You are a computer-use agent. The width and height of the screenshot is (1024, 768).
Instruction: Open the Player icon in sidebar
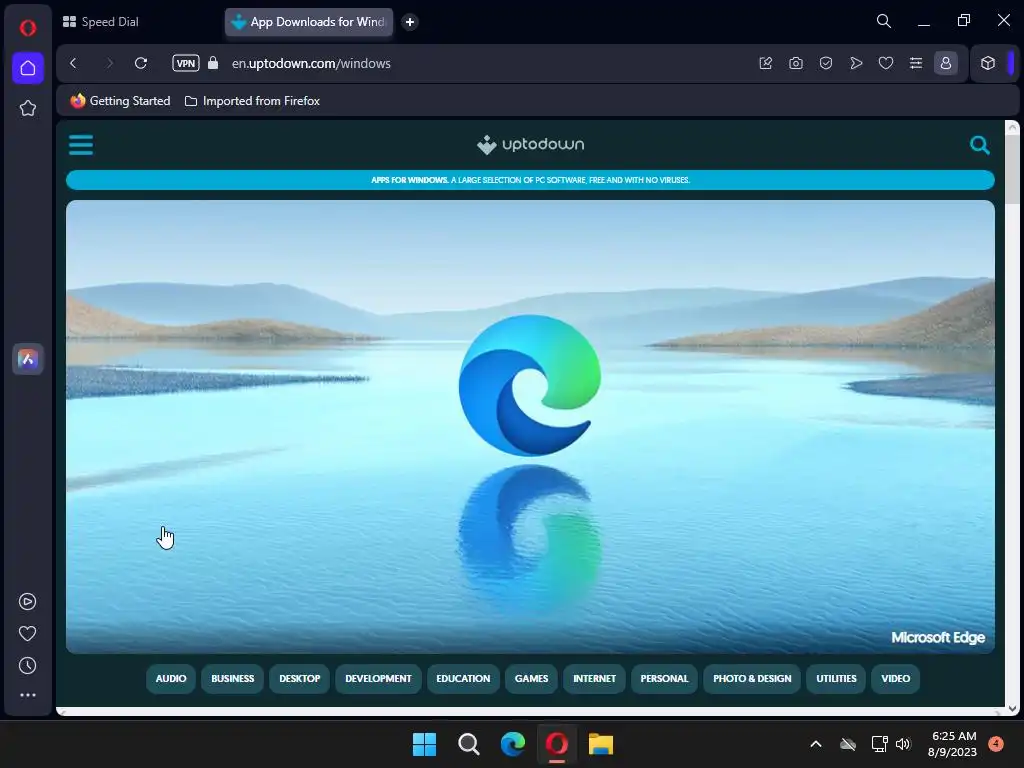click(x=27, y=601)
